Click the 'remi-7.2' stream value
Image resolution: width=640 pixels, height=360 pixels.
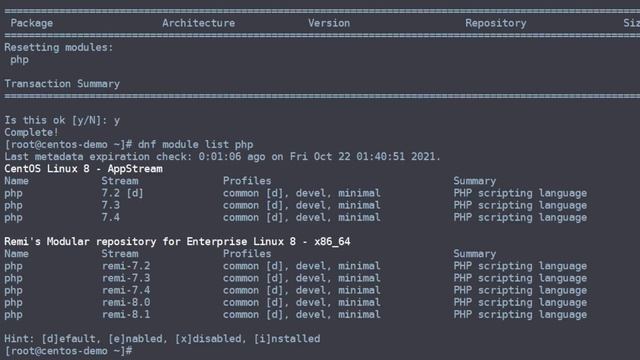point(126,266)
